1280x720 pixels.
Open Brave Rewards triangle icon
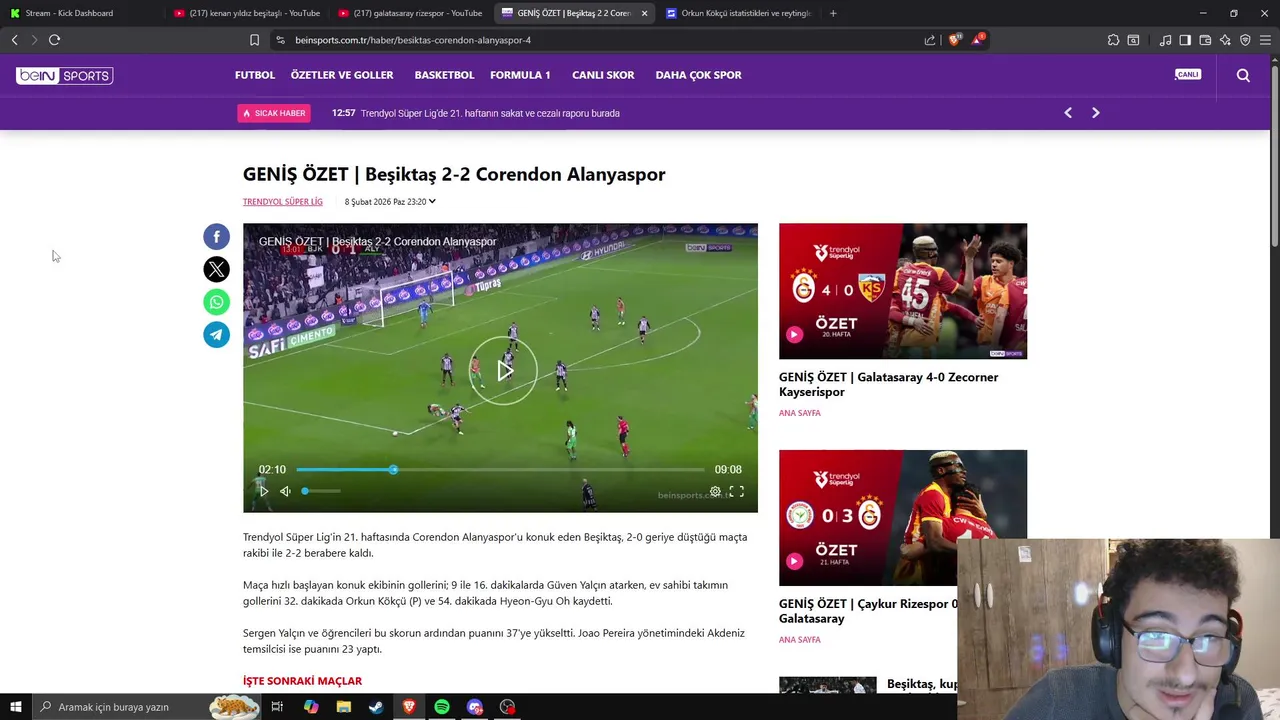click(978, 40)
